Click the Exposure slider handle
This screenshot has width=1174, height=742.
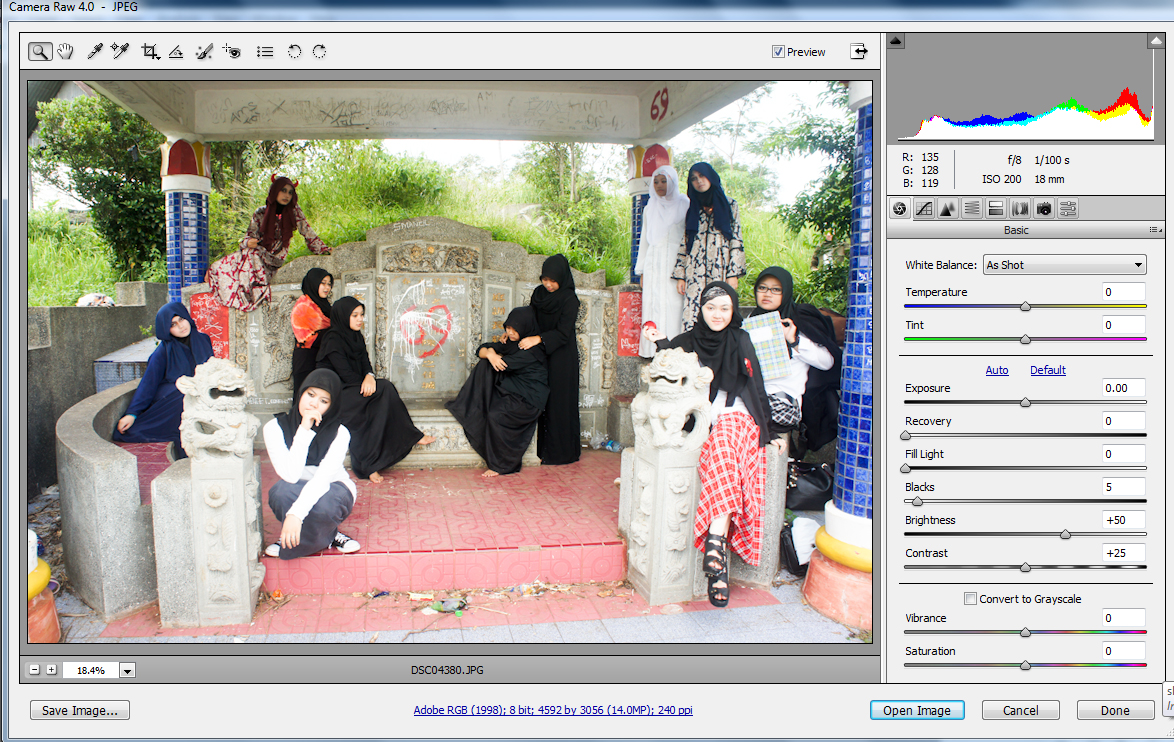point(1025,402)
